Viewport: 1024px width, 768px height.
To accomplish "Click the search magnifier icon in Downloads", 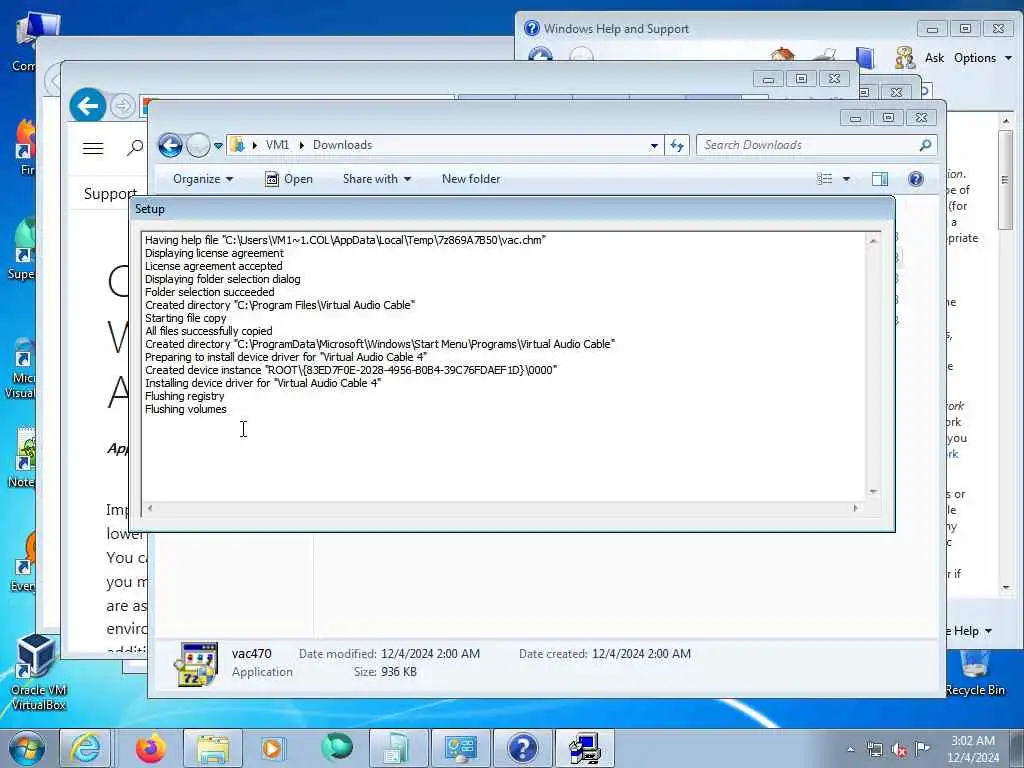I will coord(925,145).
